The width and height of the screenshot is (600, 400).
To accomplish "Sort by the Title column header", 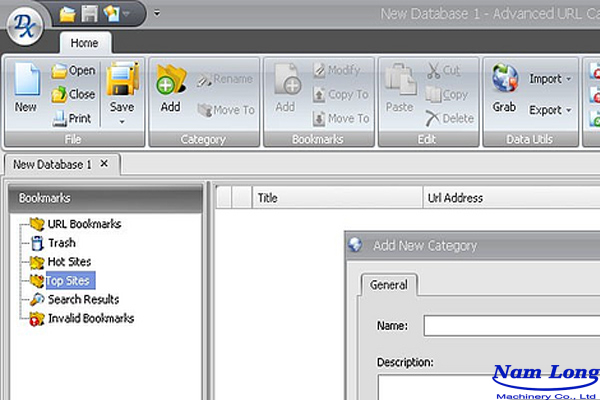I will (x=268, y=198).
